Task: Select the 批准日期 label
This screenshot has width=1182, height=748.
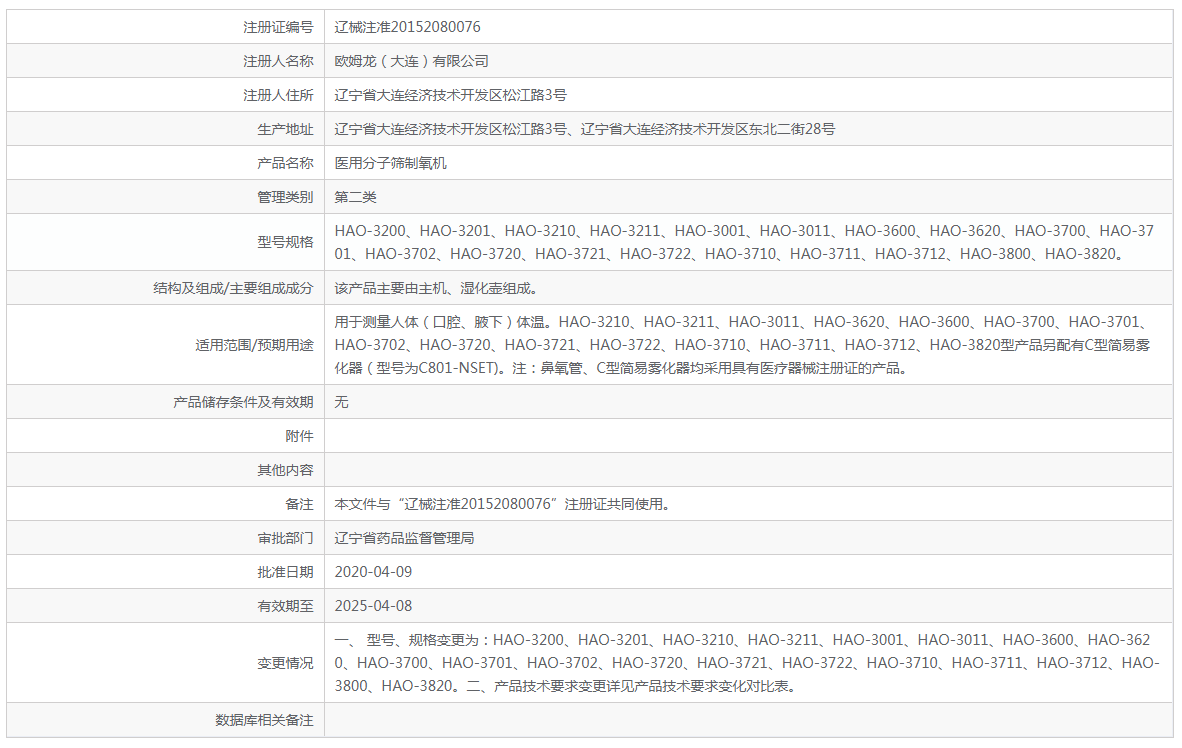Action: point(285,572)
